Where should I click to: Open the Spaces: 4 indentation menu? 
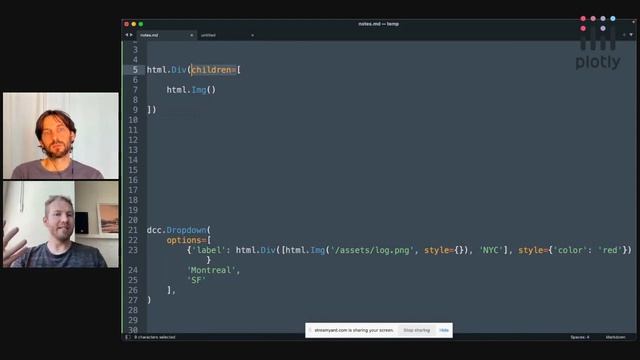coord(580,337)
